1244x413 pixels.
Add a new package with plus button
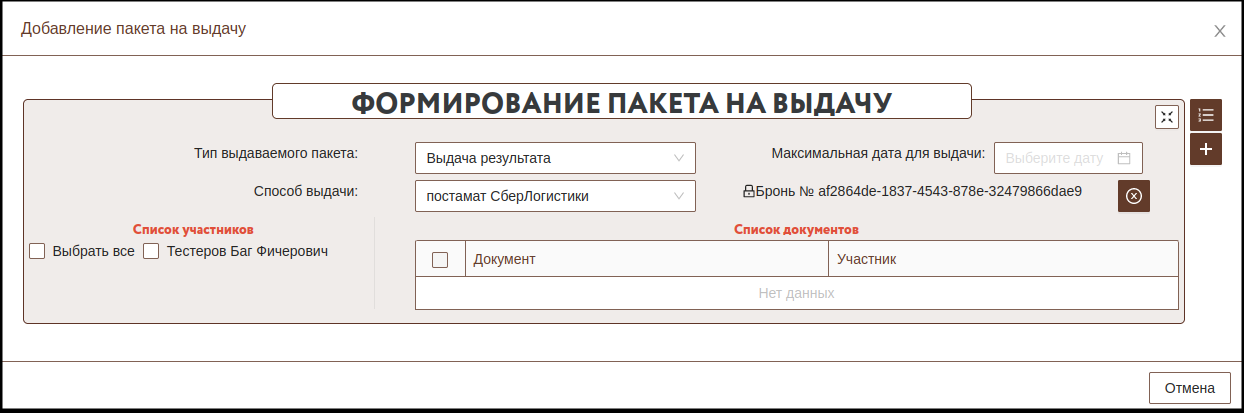(x=1206, y=149)
